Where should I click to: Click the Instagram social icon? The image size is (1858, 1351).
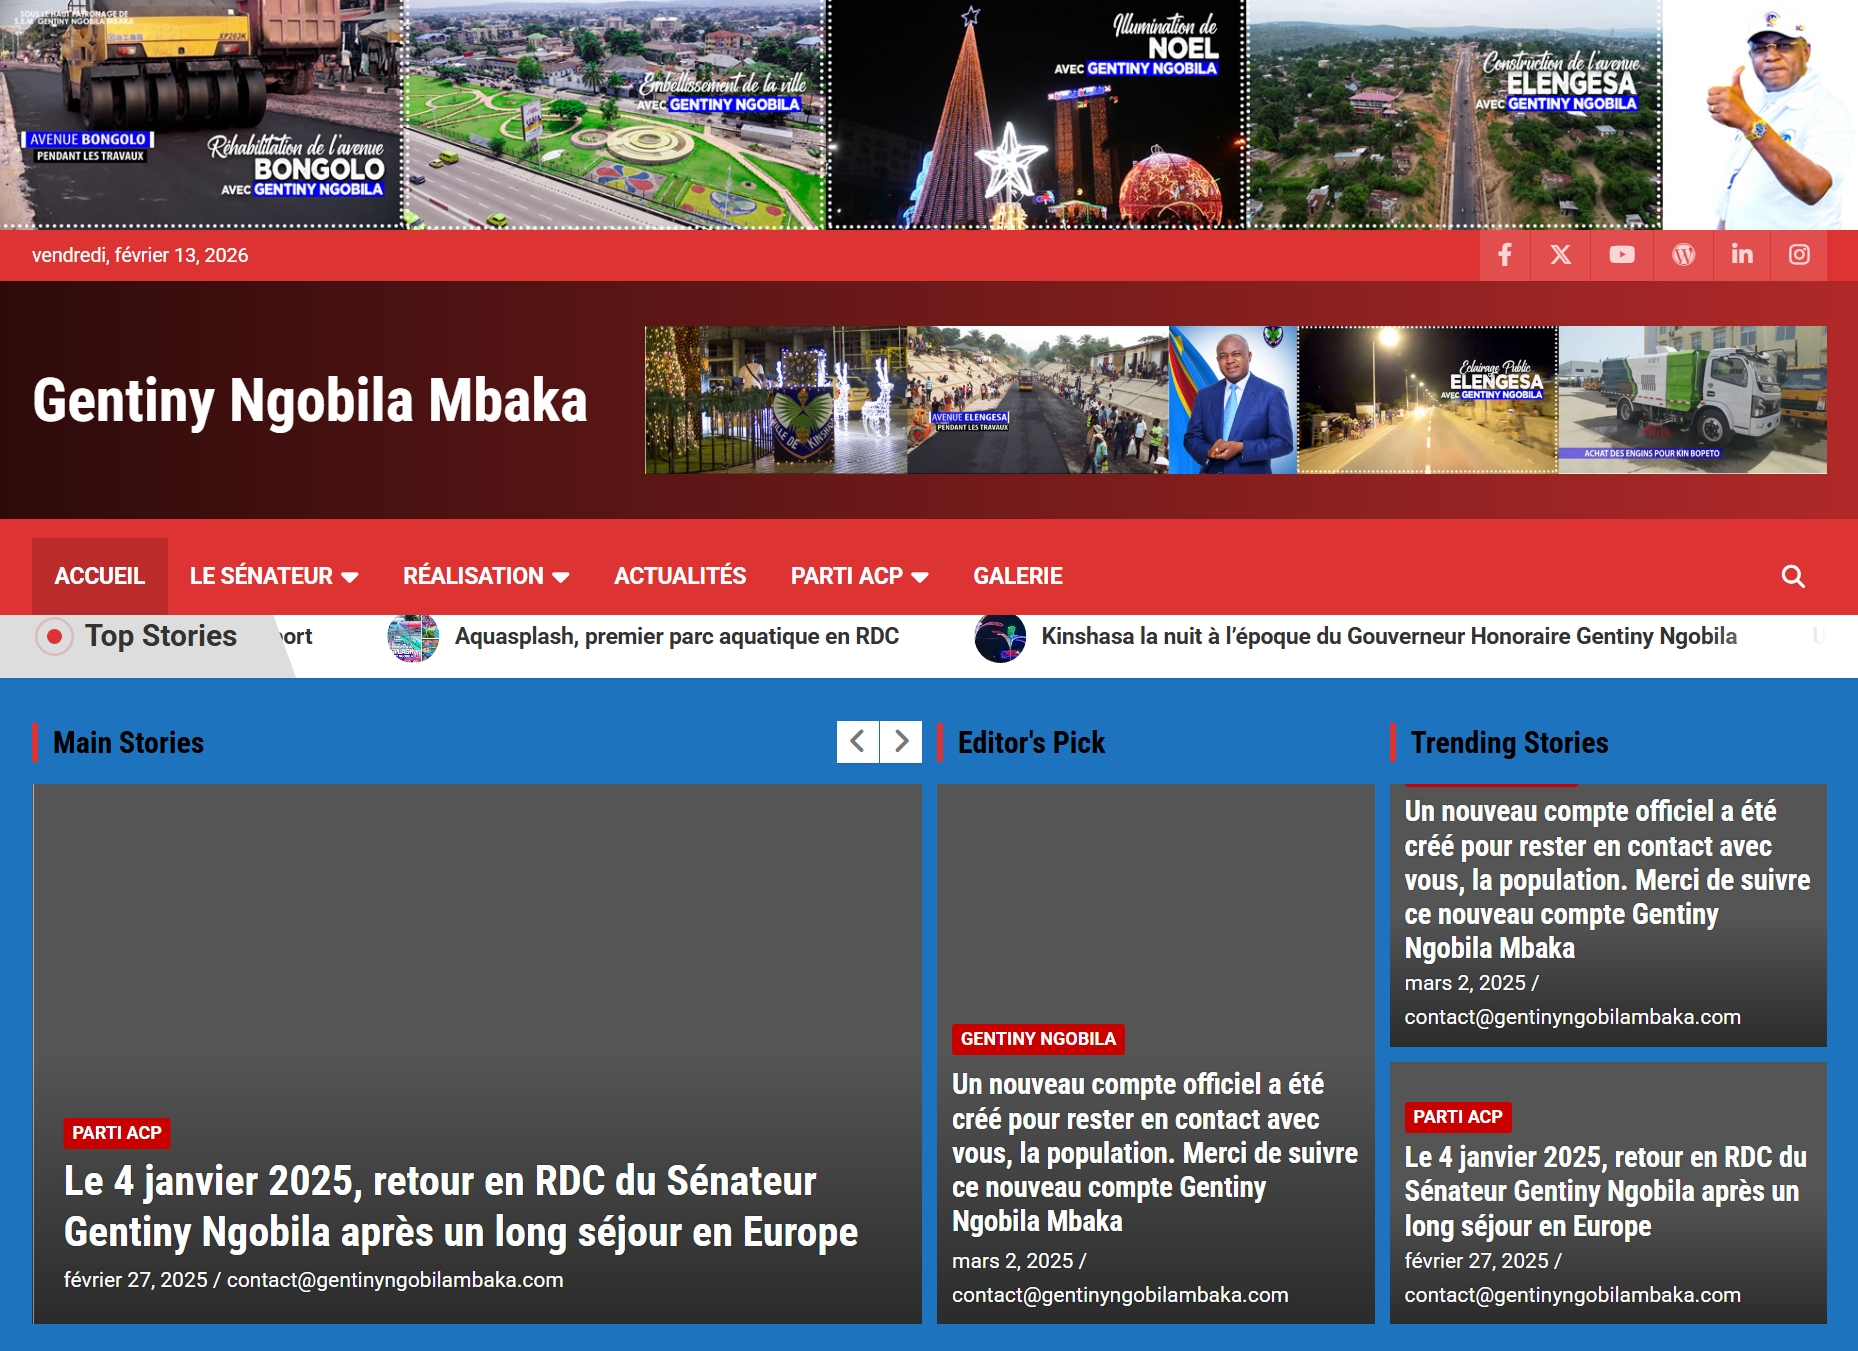[x=1799, y=255]
